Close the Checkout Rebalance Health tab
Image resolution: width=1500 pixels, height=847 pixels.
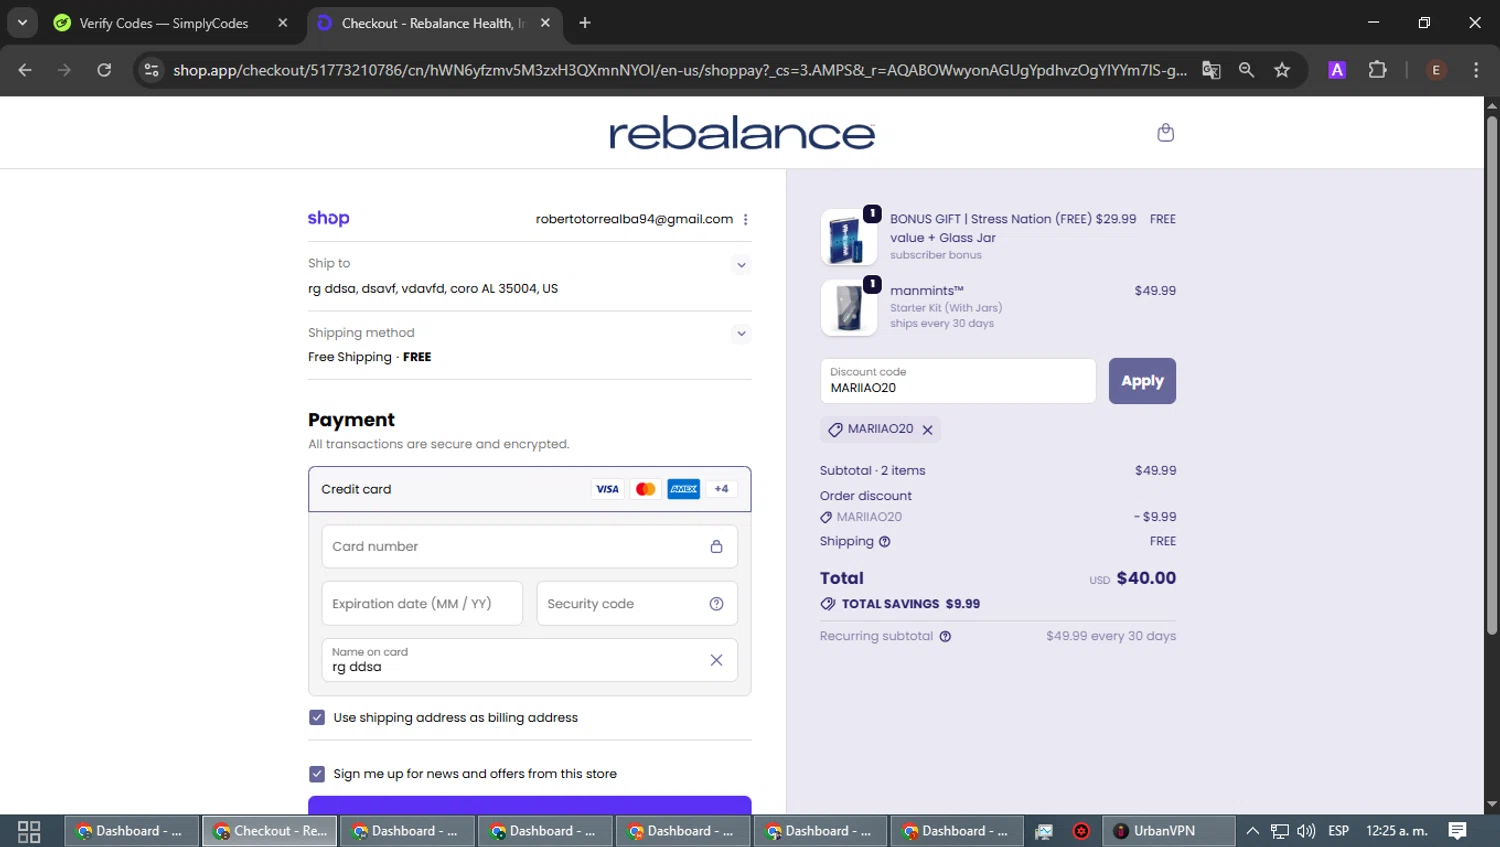click(545, 23)
